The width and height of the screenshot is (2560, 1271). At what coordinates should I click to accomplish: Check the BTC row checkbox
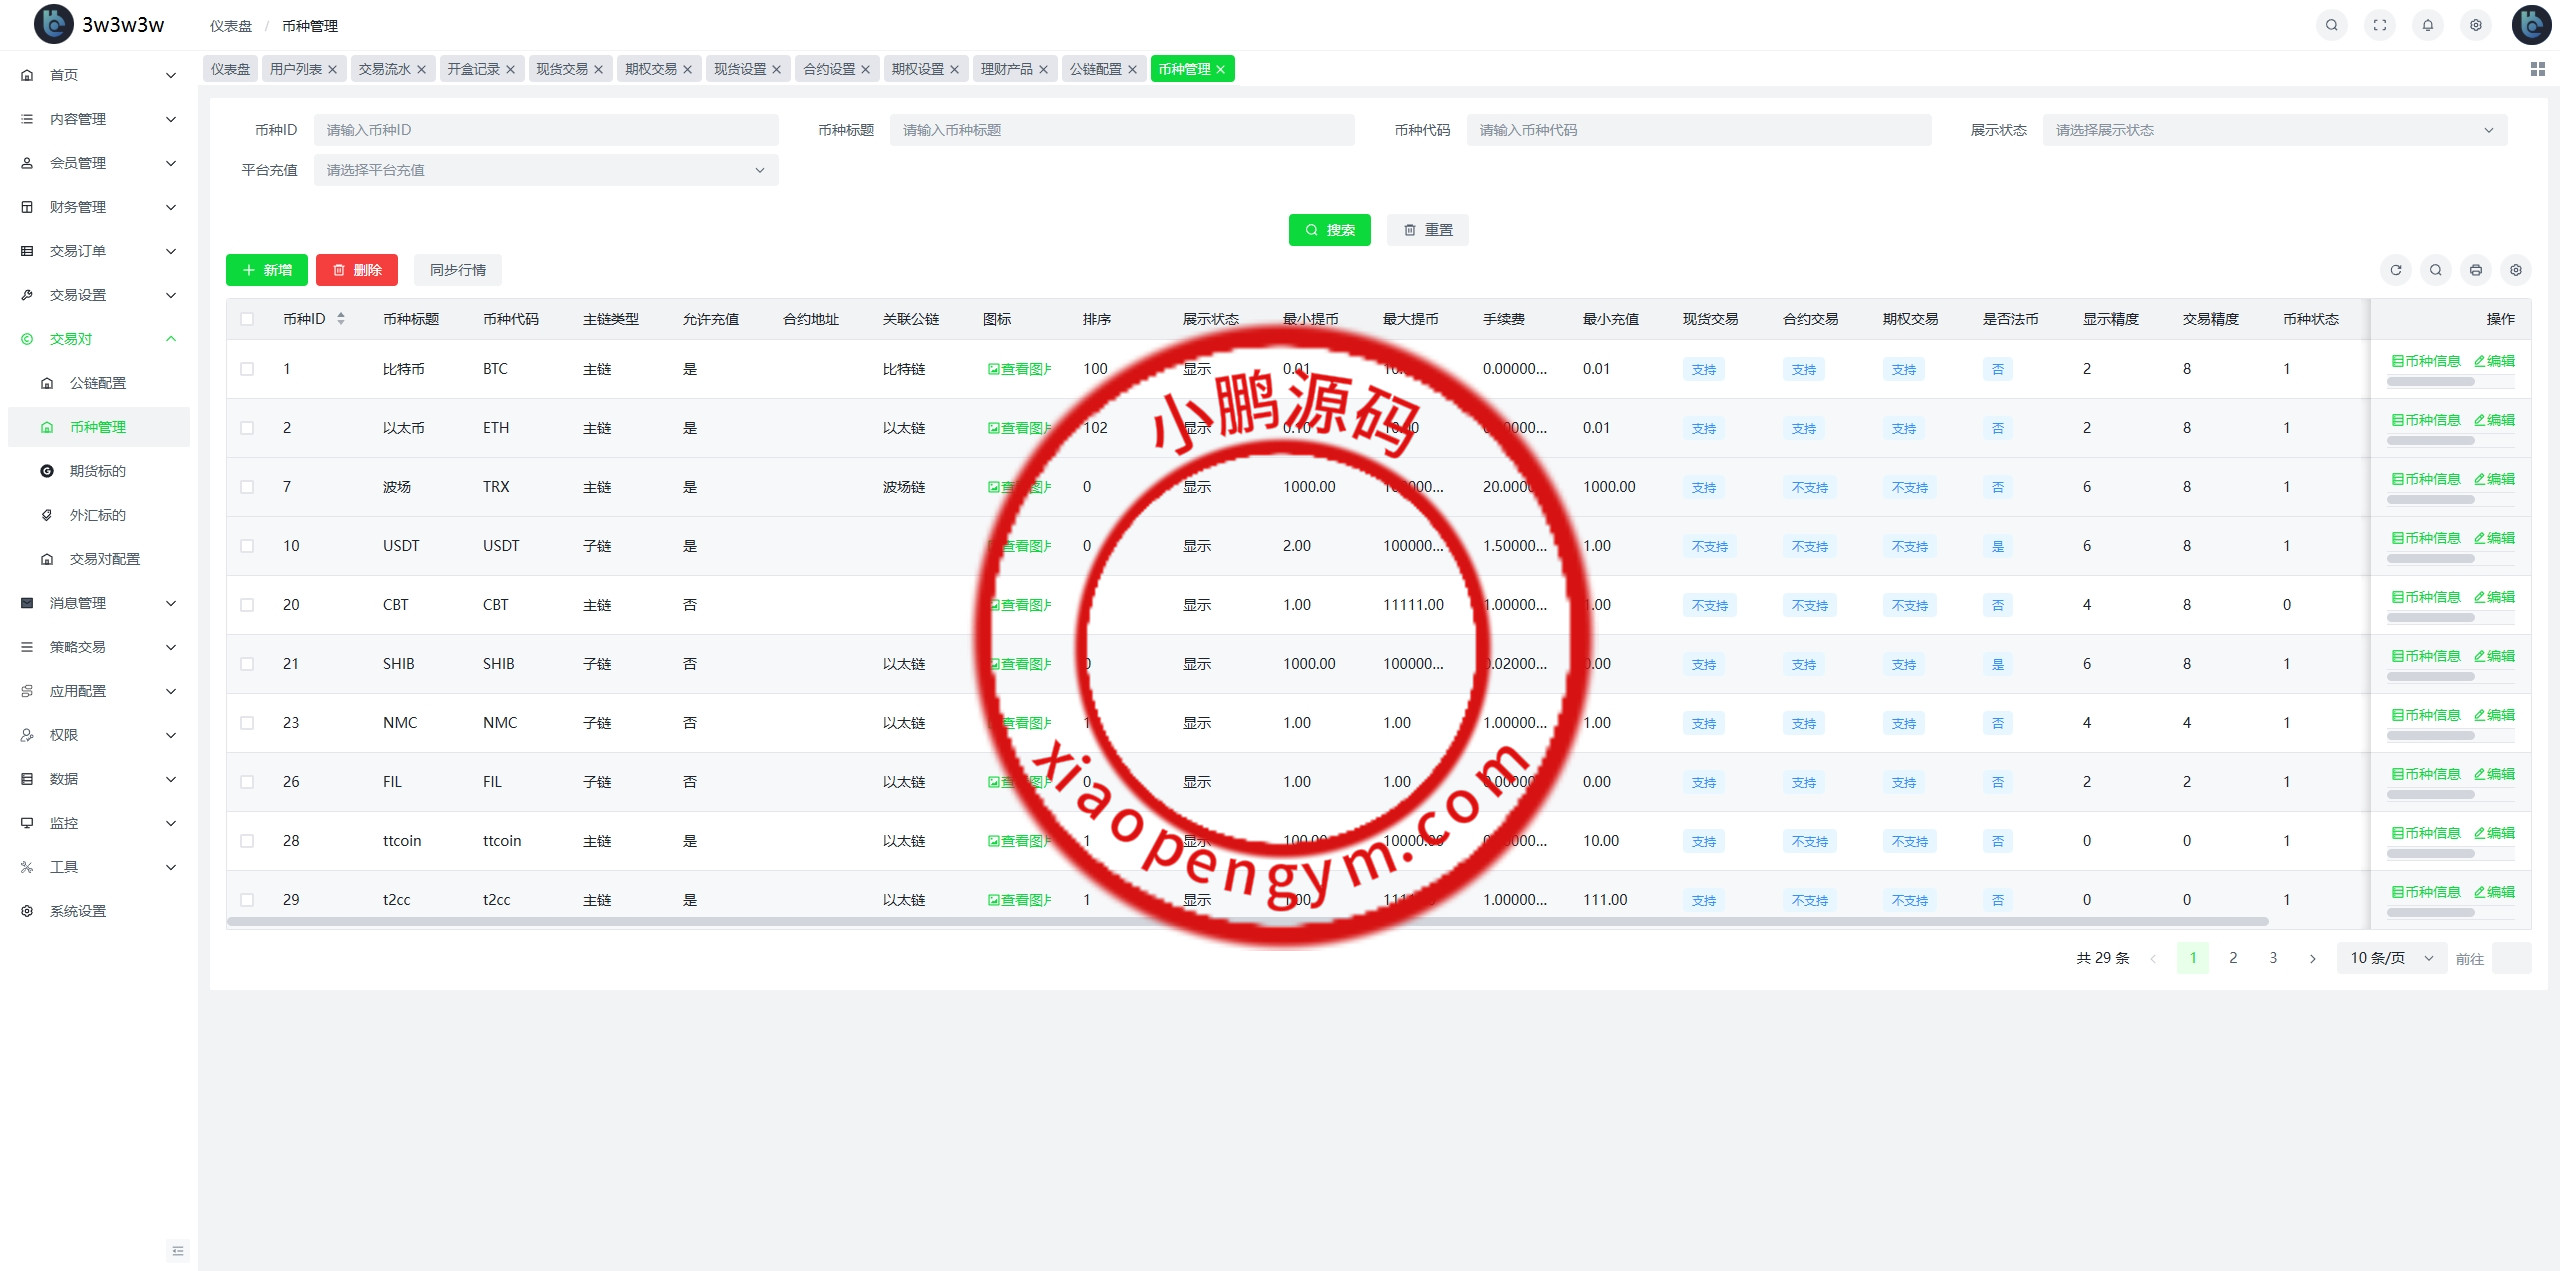pos(247,369)
